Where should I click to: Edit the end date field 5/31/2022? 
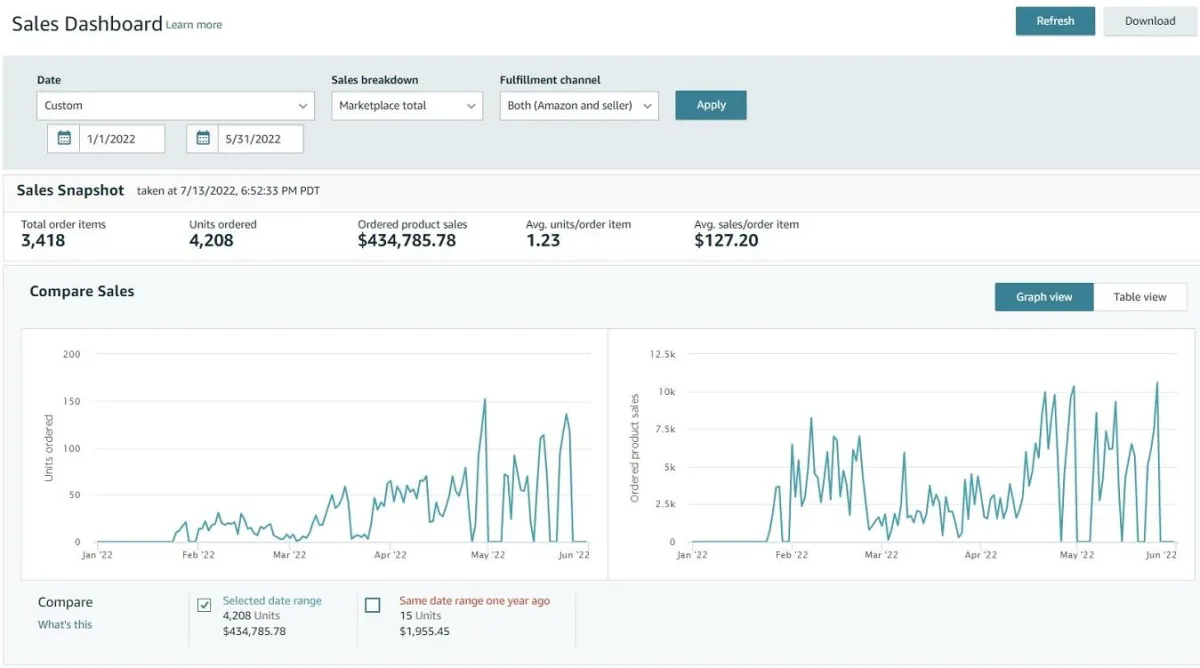click(x=259, y=139)
